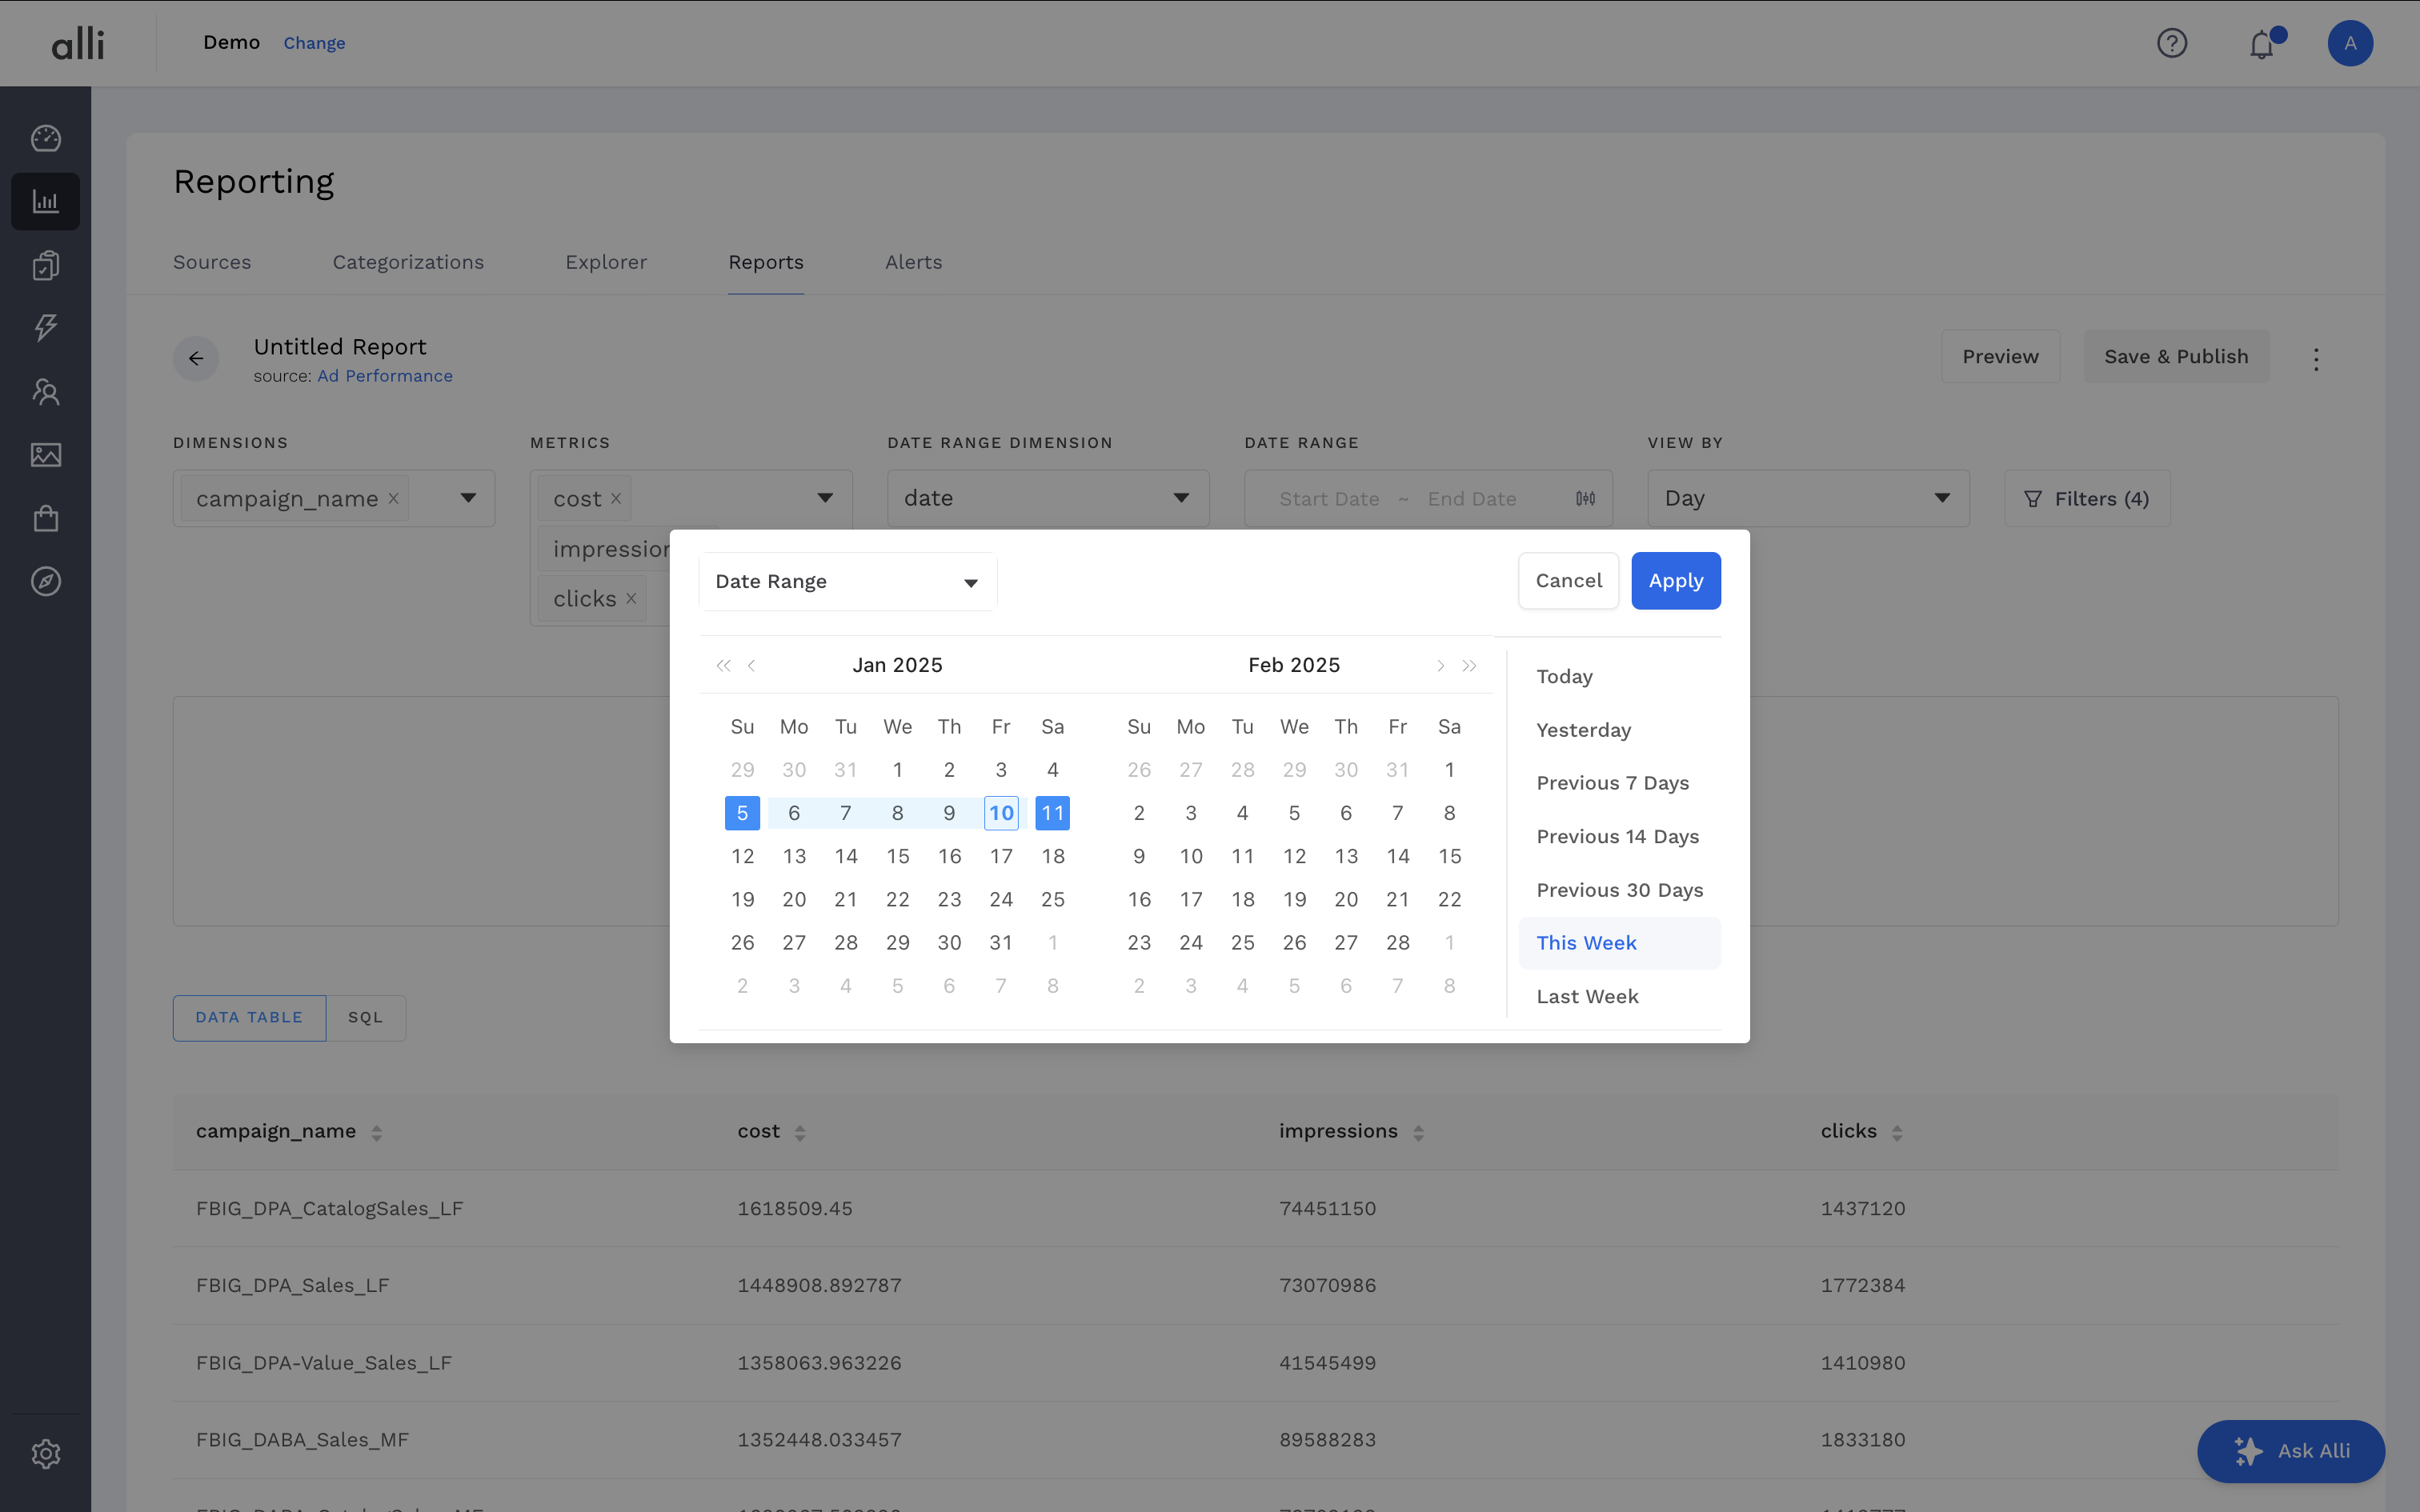Click the Ask Alli button

click(x=2291, y=1451)
